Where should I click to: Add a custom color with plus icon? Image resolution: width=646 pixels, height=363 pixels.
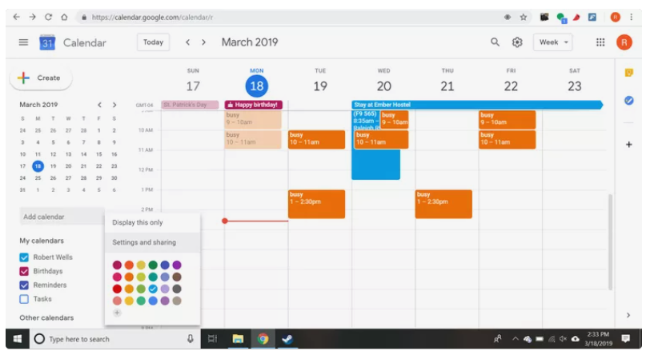117,313
